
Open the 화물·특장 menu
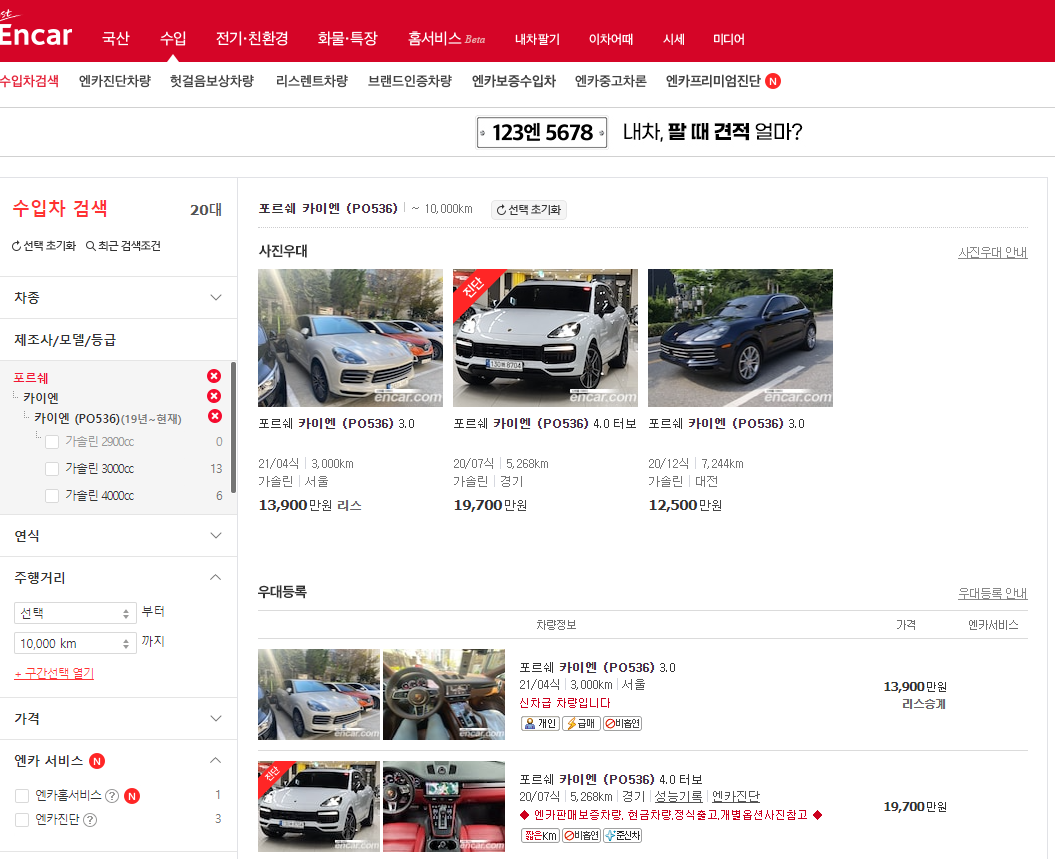coord(347,38)
